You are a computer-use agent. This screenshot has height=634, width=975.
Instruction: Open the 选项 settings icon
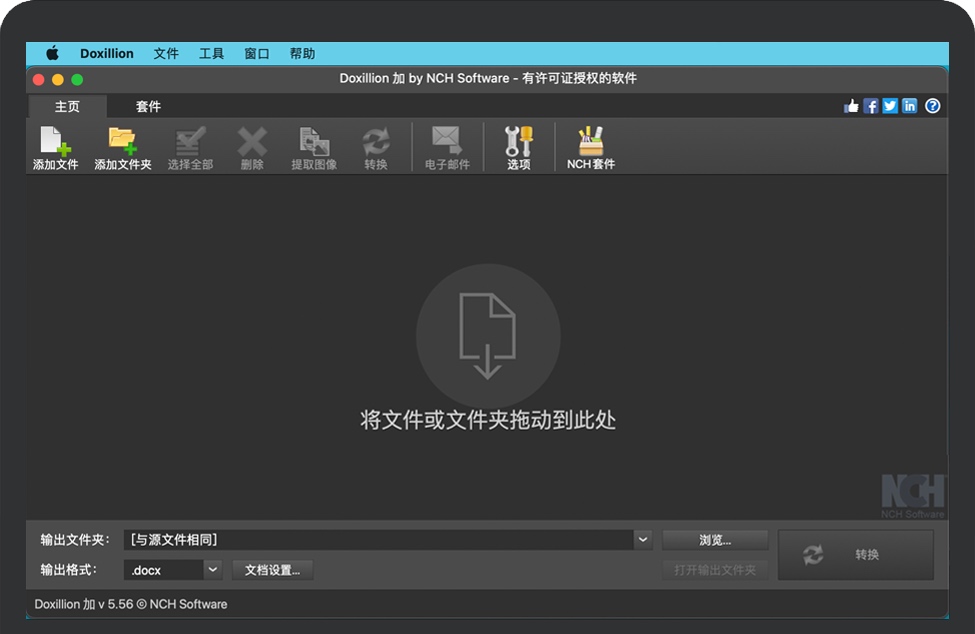519,145
